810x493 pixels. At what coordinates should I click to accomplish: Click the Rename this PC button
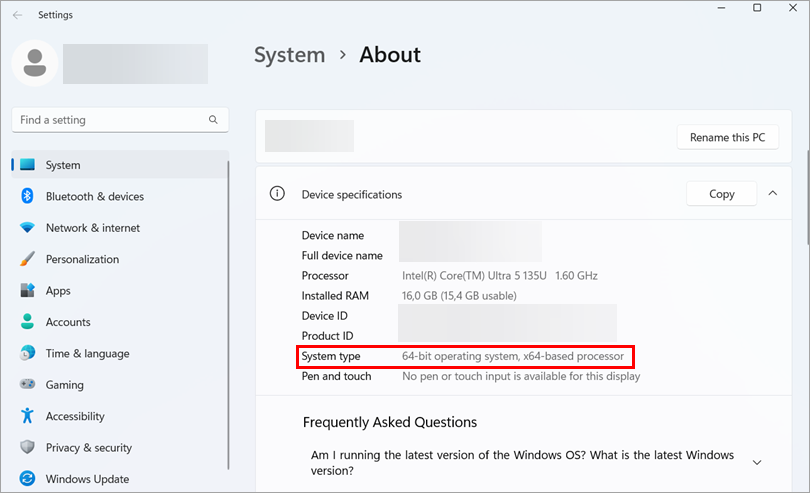tap(727, 138)
